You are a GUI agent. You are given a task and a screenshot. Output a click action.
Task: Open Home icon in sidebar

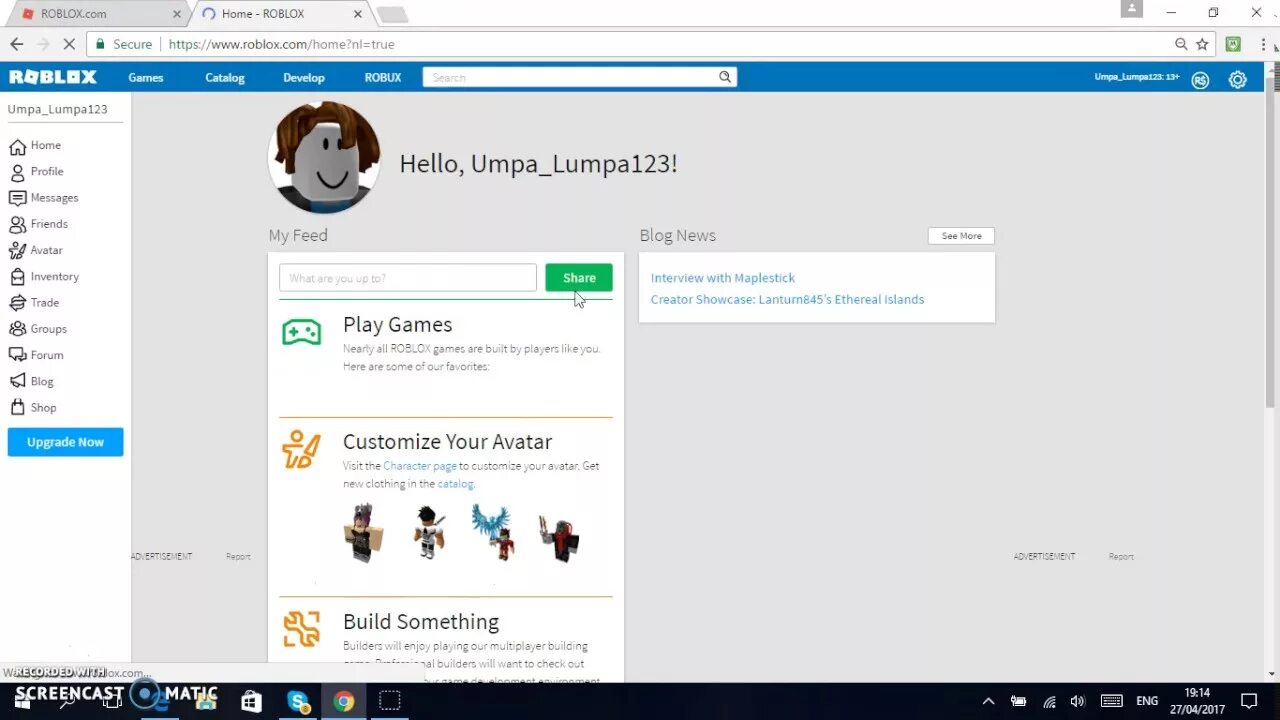tap(17, 146)
